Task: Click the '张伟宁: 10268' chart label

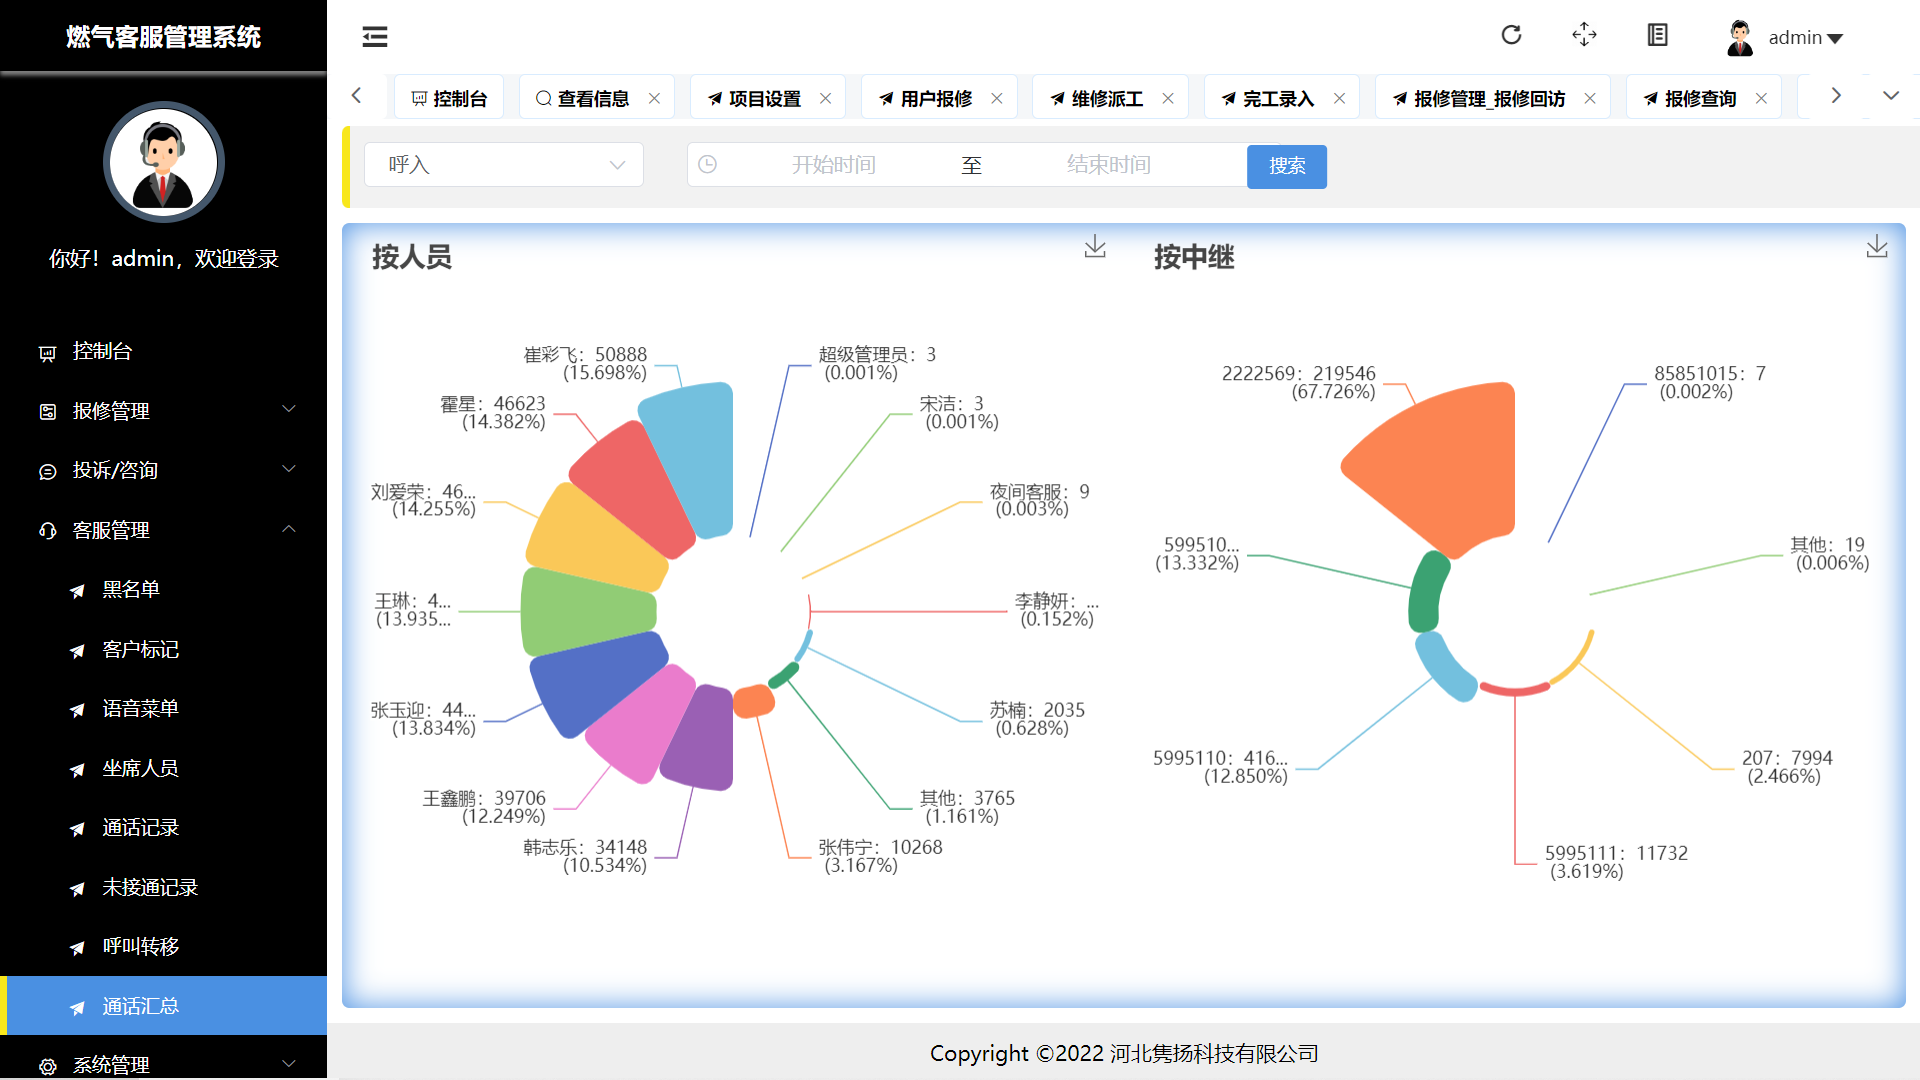Action: click(x=880, y=856)
